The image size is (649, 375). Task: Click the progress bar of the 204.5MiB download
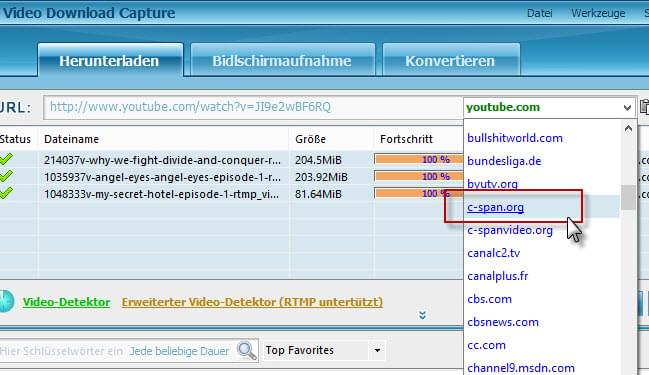(x=418, y=159)
